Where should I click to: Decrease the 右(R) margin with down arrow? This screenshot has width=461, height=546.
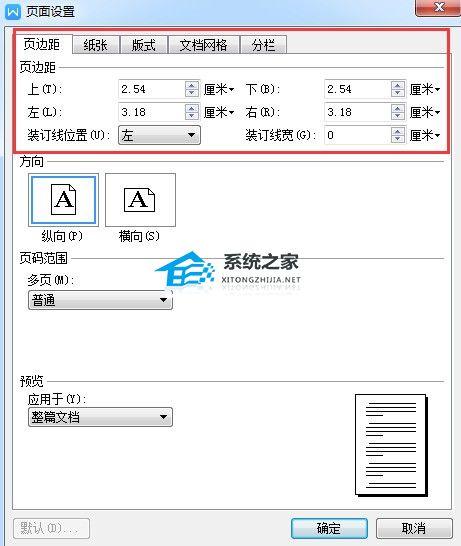[398, 116]
